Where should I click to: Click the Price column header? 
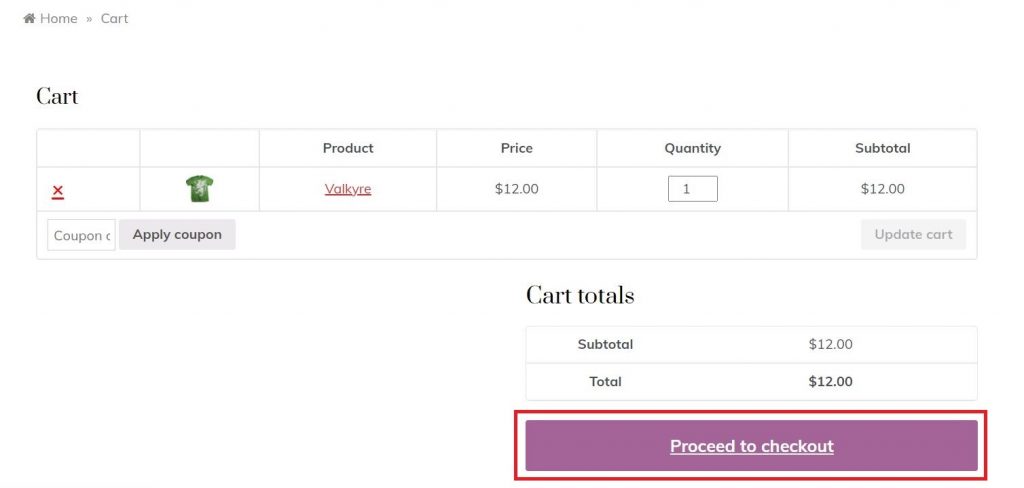[x=517, y=148]
